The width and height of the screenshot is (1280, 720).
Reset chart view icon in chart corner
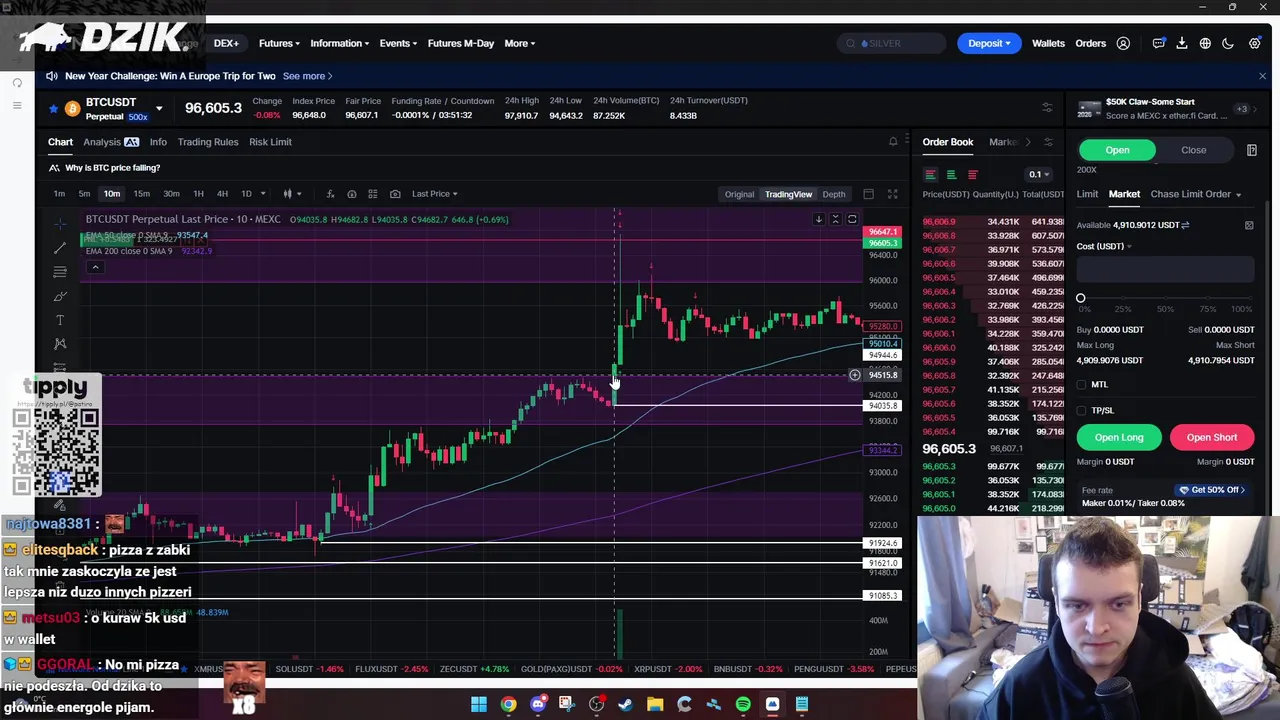point(852,219)
